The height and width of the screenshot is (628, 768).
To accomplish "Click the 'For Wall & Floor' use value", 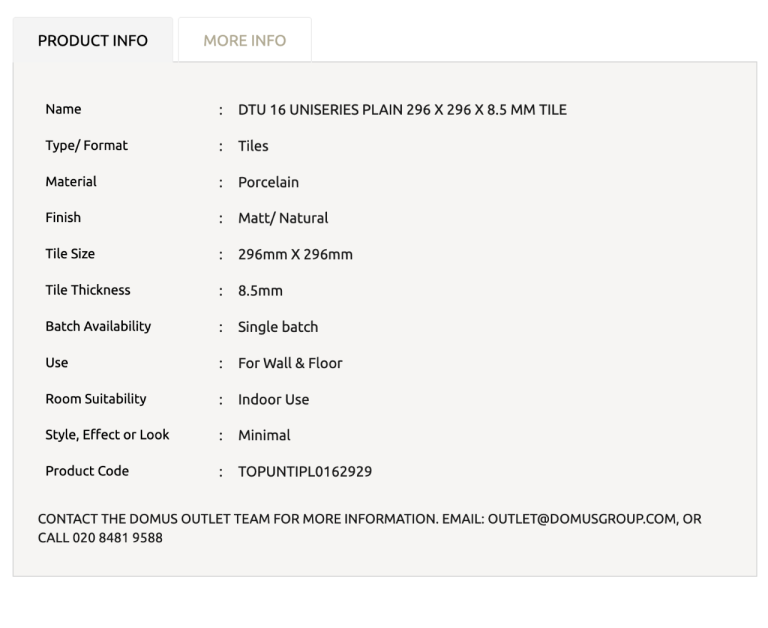I will coord(290,363).
